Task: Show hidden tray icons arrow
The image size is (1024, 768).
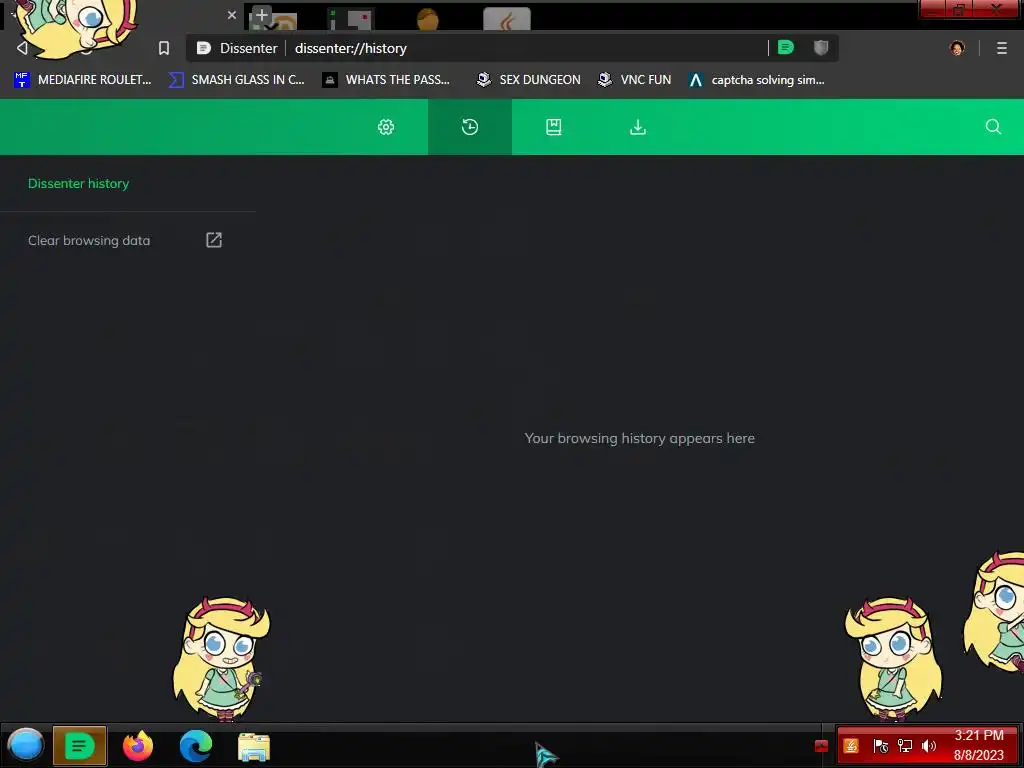Action: pyautogui.click(x=822, y=746)
